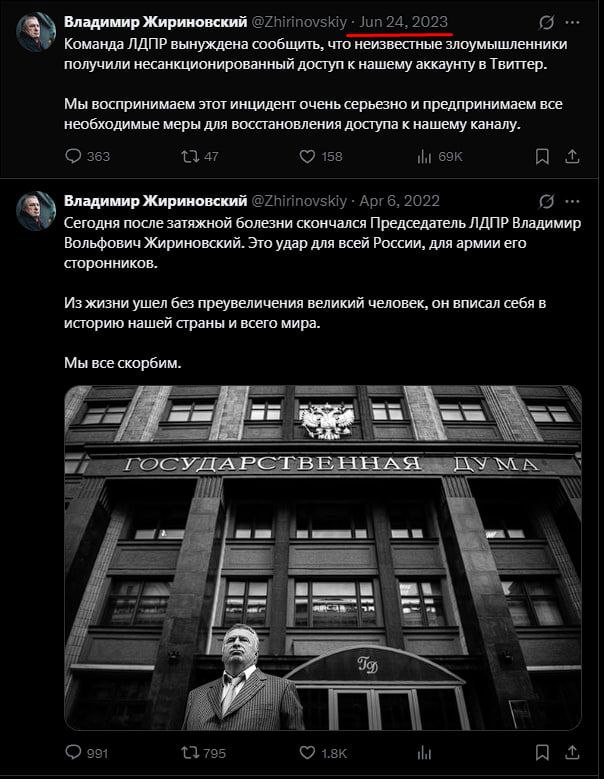This screenshot has height=779, width=604.
Task: Open more options on first tweet
Action: pyautogui.click(x=572, y=22)
